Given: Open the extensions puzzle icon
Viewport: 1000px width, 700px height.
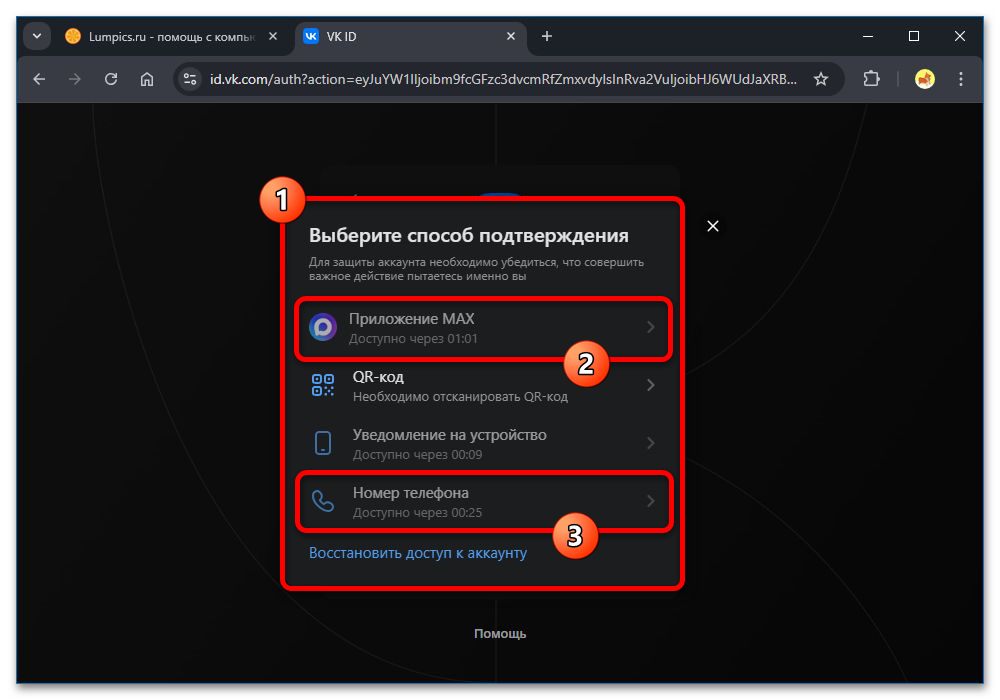Looking at the screenshot, I should tap(871, 79).
